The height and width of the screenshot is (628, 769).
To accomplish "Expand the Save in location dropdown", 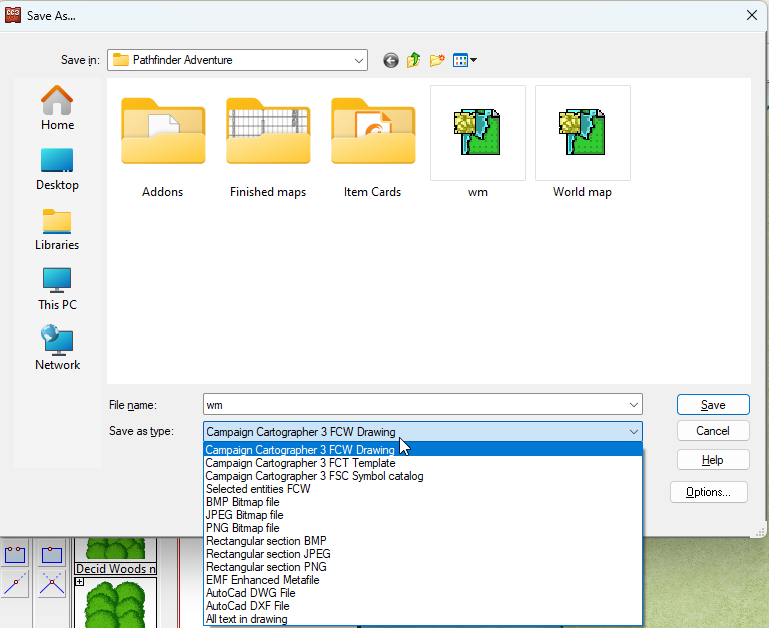I will pyautogui.click(x=359, y=60).
